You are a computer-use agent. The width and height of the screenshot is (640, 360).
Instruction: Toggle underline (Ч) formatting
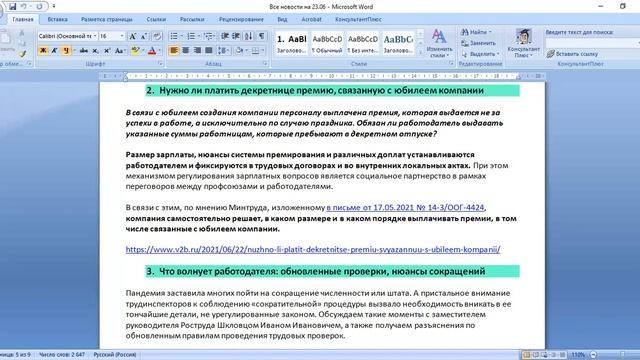click(66, 51)
